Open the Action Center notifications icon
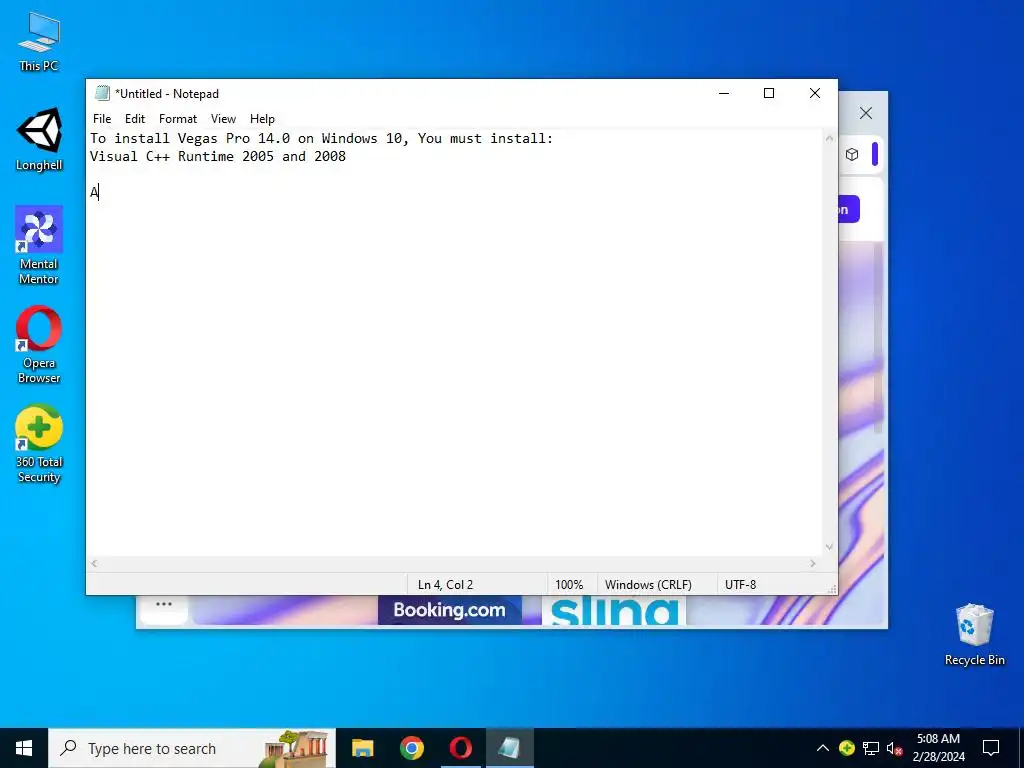 pyautogui.click(x=991, y=748)
